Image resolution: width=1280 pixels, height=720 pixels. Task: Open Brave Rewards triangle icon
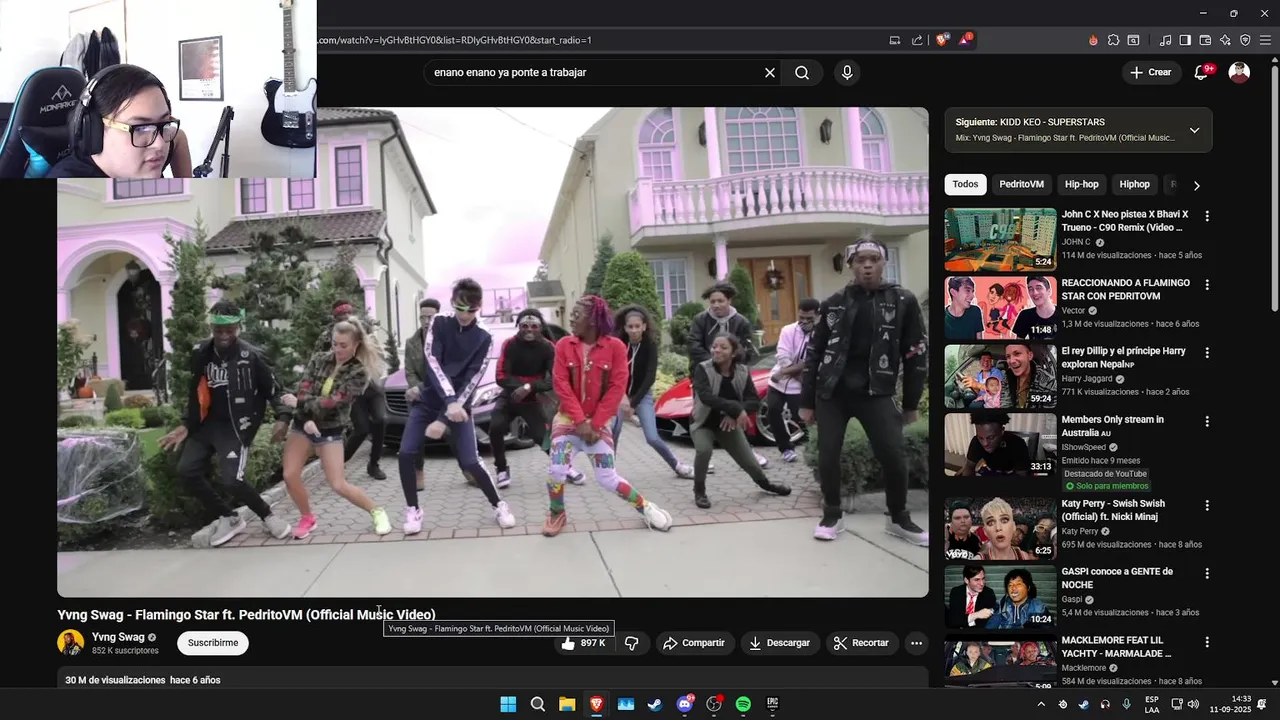pos(965,40)
